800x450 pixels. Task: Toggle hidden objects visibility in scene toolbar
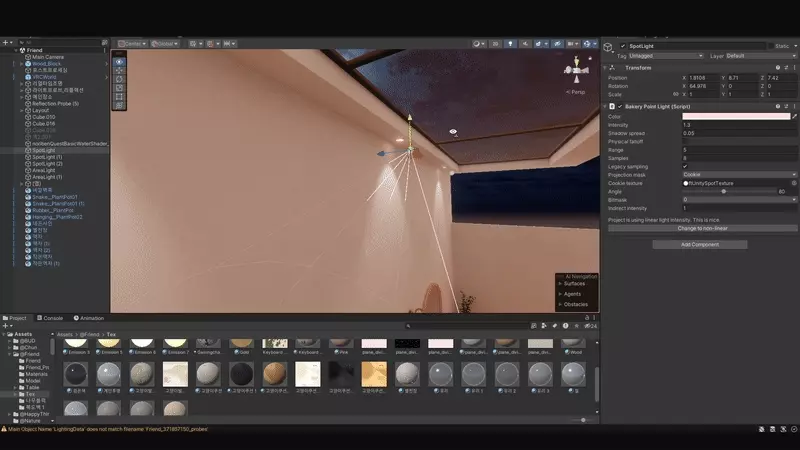[557, 44]
